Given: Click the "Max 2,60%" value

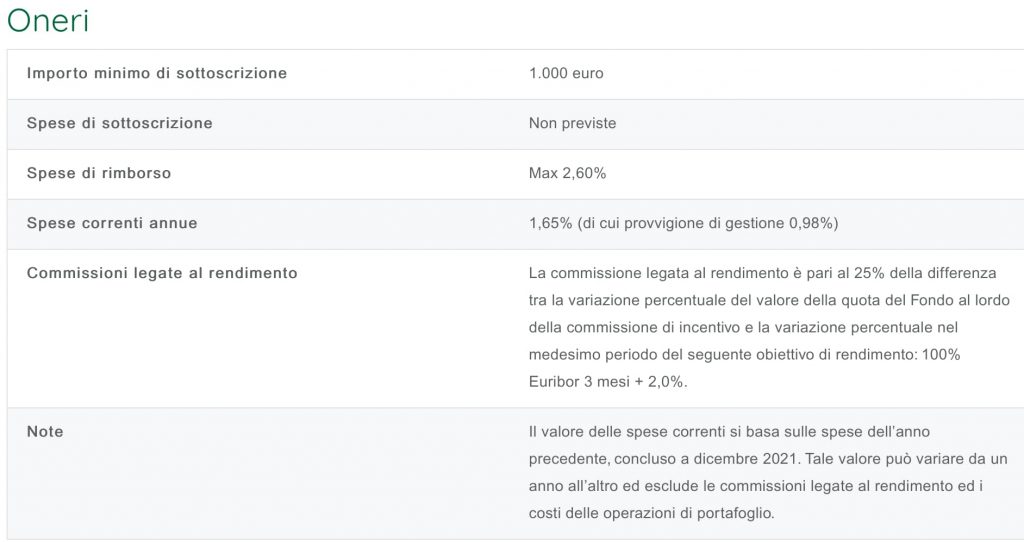Looking at the screenshot, I should 567,173.
